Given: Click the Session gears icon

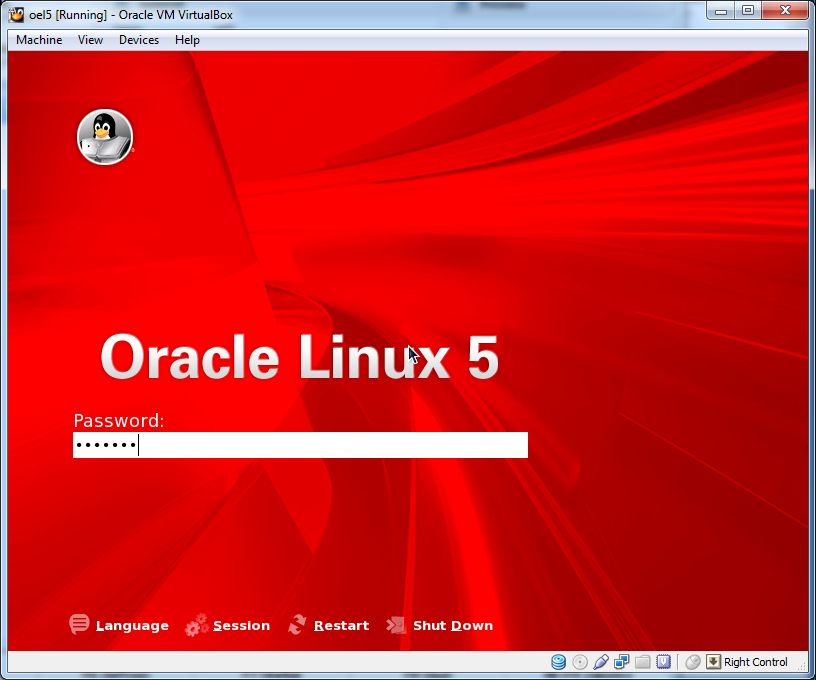Looking at the screenshot, I should (196, 625).
